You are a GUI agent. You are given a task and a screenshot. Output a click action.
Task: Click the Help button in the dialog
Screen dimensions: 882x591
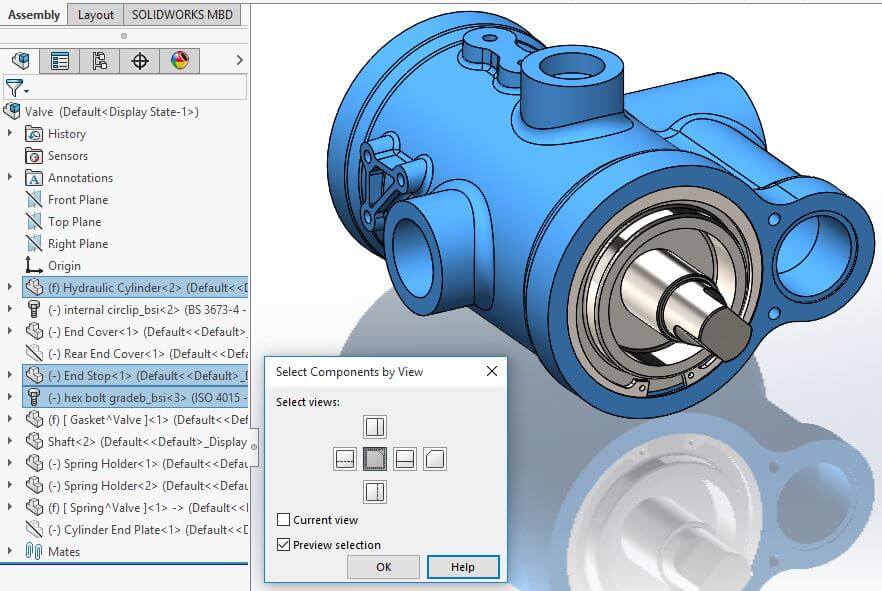pyautogui.click(x=463, y=567)
